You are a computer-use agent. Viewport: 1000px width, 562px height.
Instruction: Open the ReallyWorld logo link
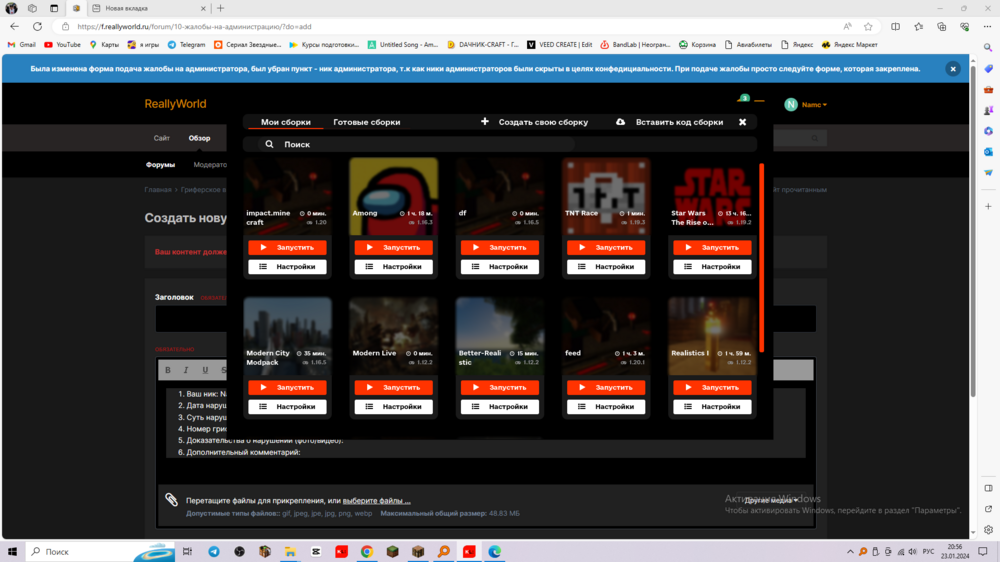(175, 104)
